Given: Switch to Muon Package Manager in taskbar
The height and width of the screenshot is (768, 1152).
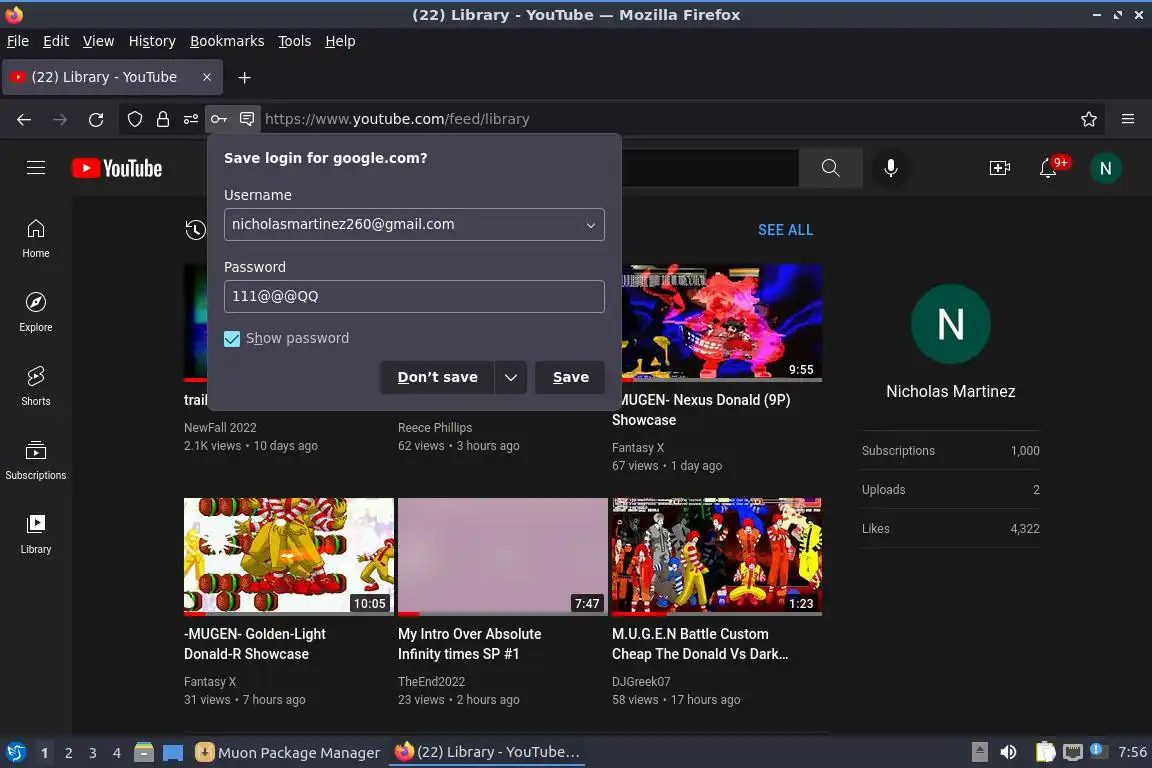Looking at the screenshot, I should coord(288,753).
